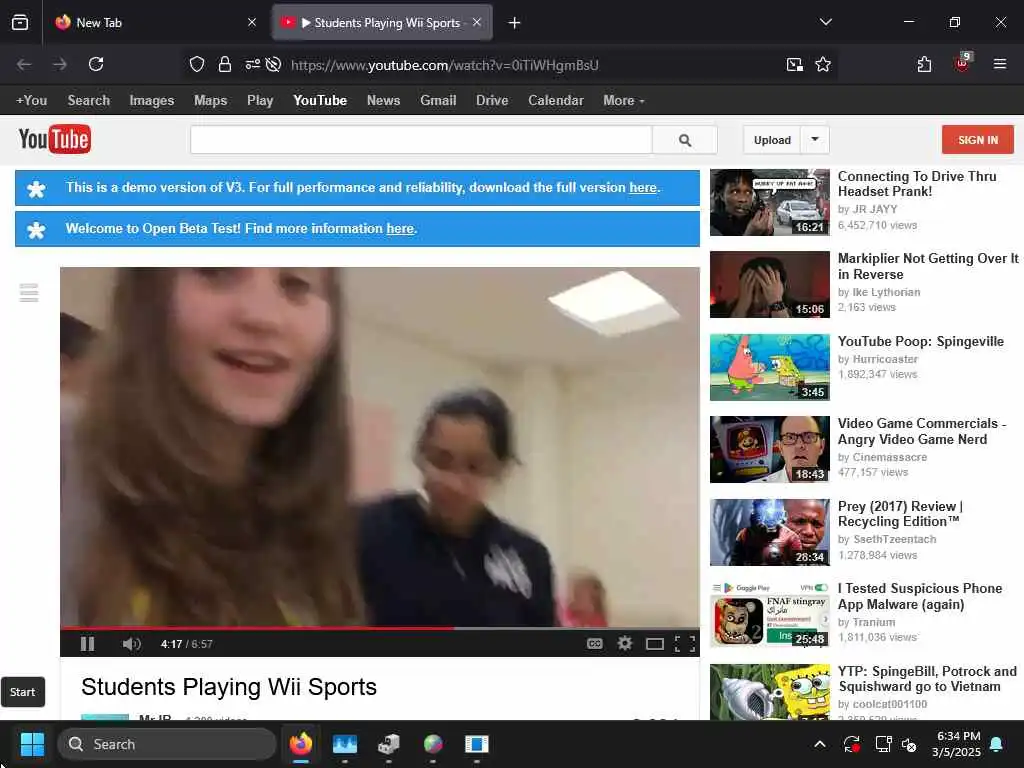This screenshot has width=1024, height=768.
Task: Toggle closed captions CC button
Action: (594, 644)
